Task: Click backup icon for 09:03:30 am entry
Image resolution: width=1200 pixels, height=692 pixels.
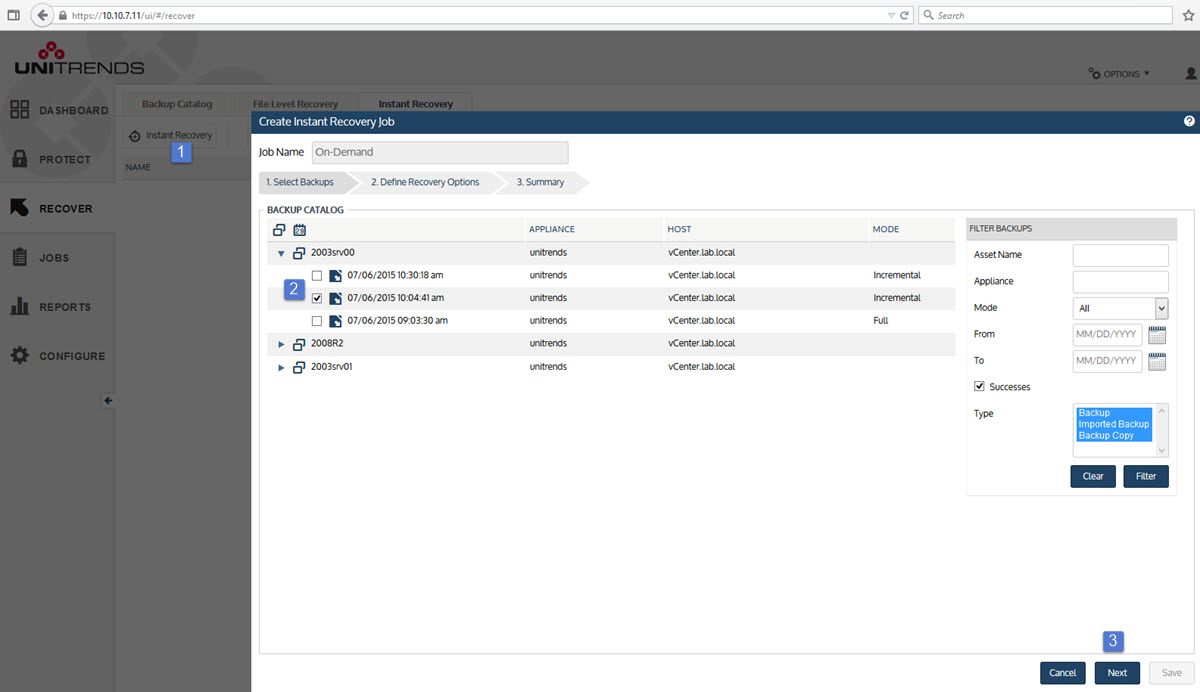Action: click(336, 321)
